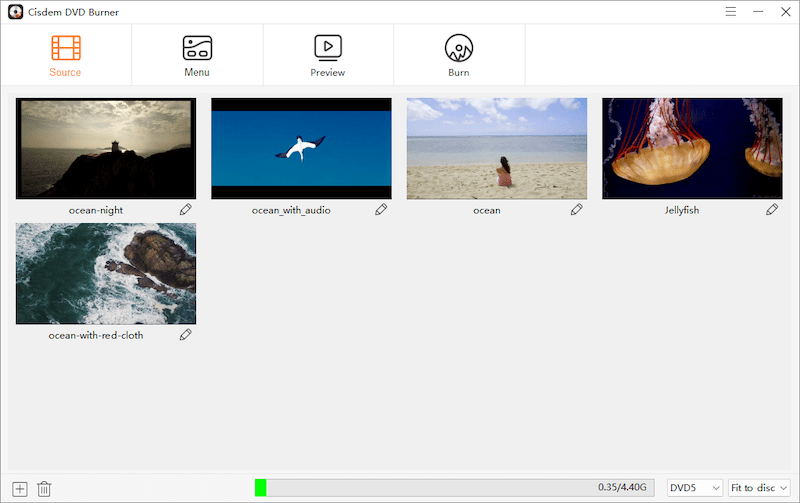Switch to the Source tab
Viewport: 800px width, 503px height.
click(66, 55)
